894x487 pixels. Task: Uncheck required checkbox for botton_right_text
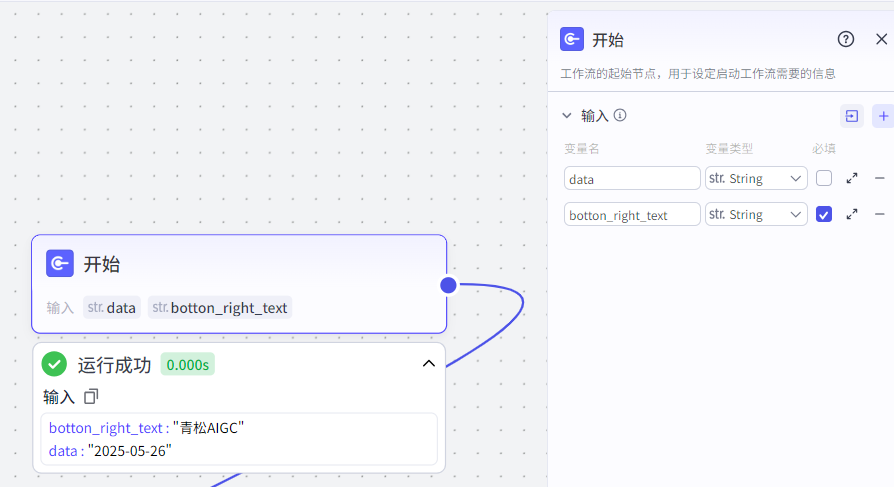click(824, 214)
